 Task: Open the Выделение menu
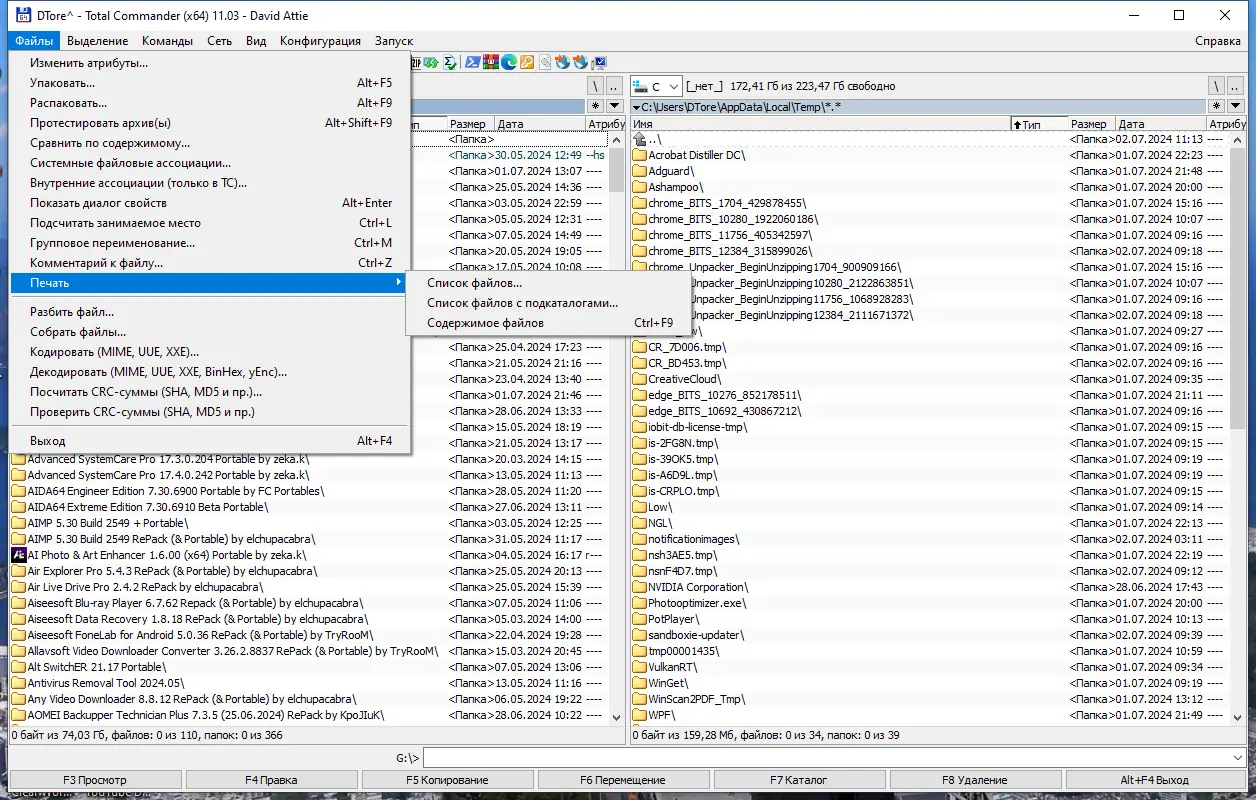(98, 41)
